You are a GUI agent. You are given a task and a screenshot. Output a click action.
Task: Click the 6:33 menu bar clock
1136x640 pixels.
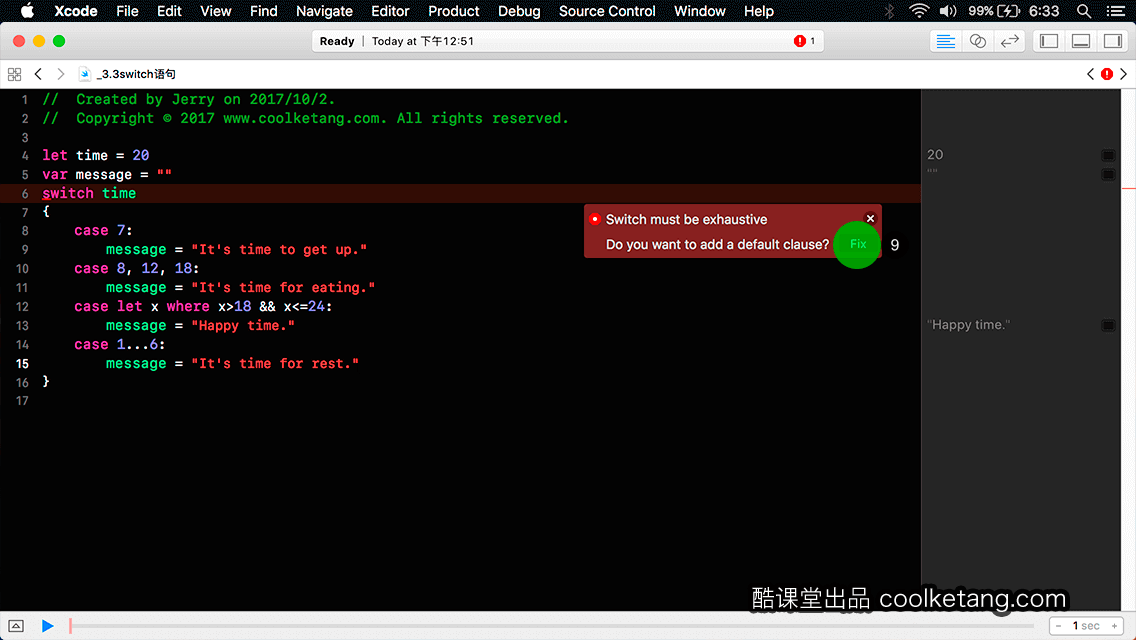pos(1044,11)
